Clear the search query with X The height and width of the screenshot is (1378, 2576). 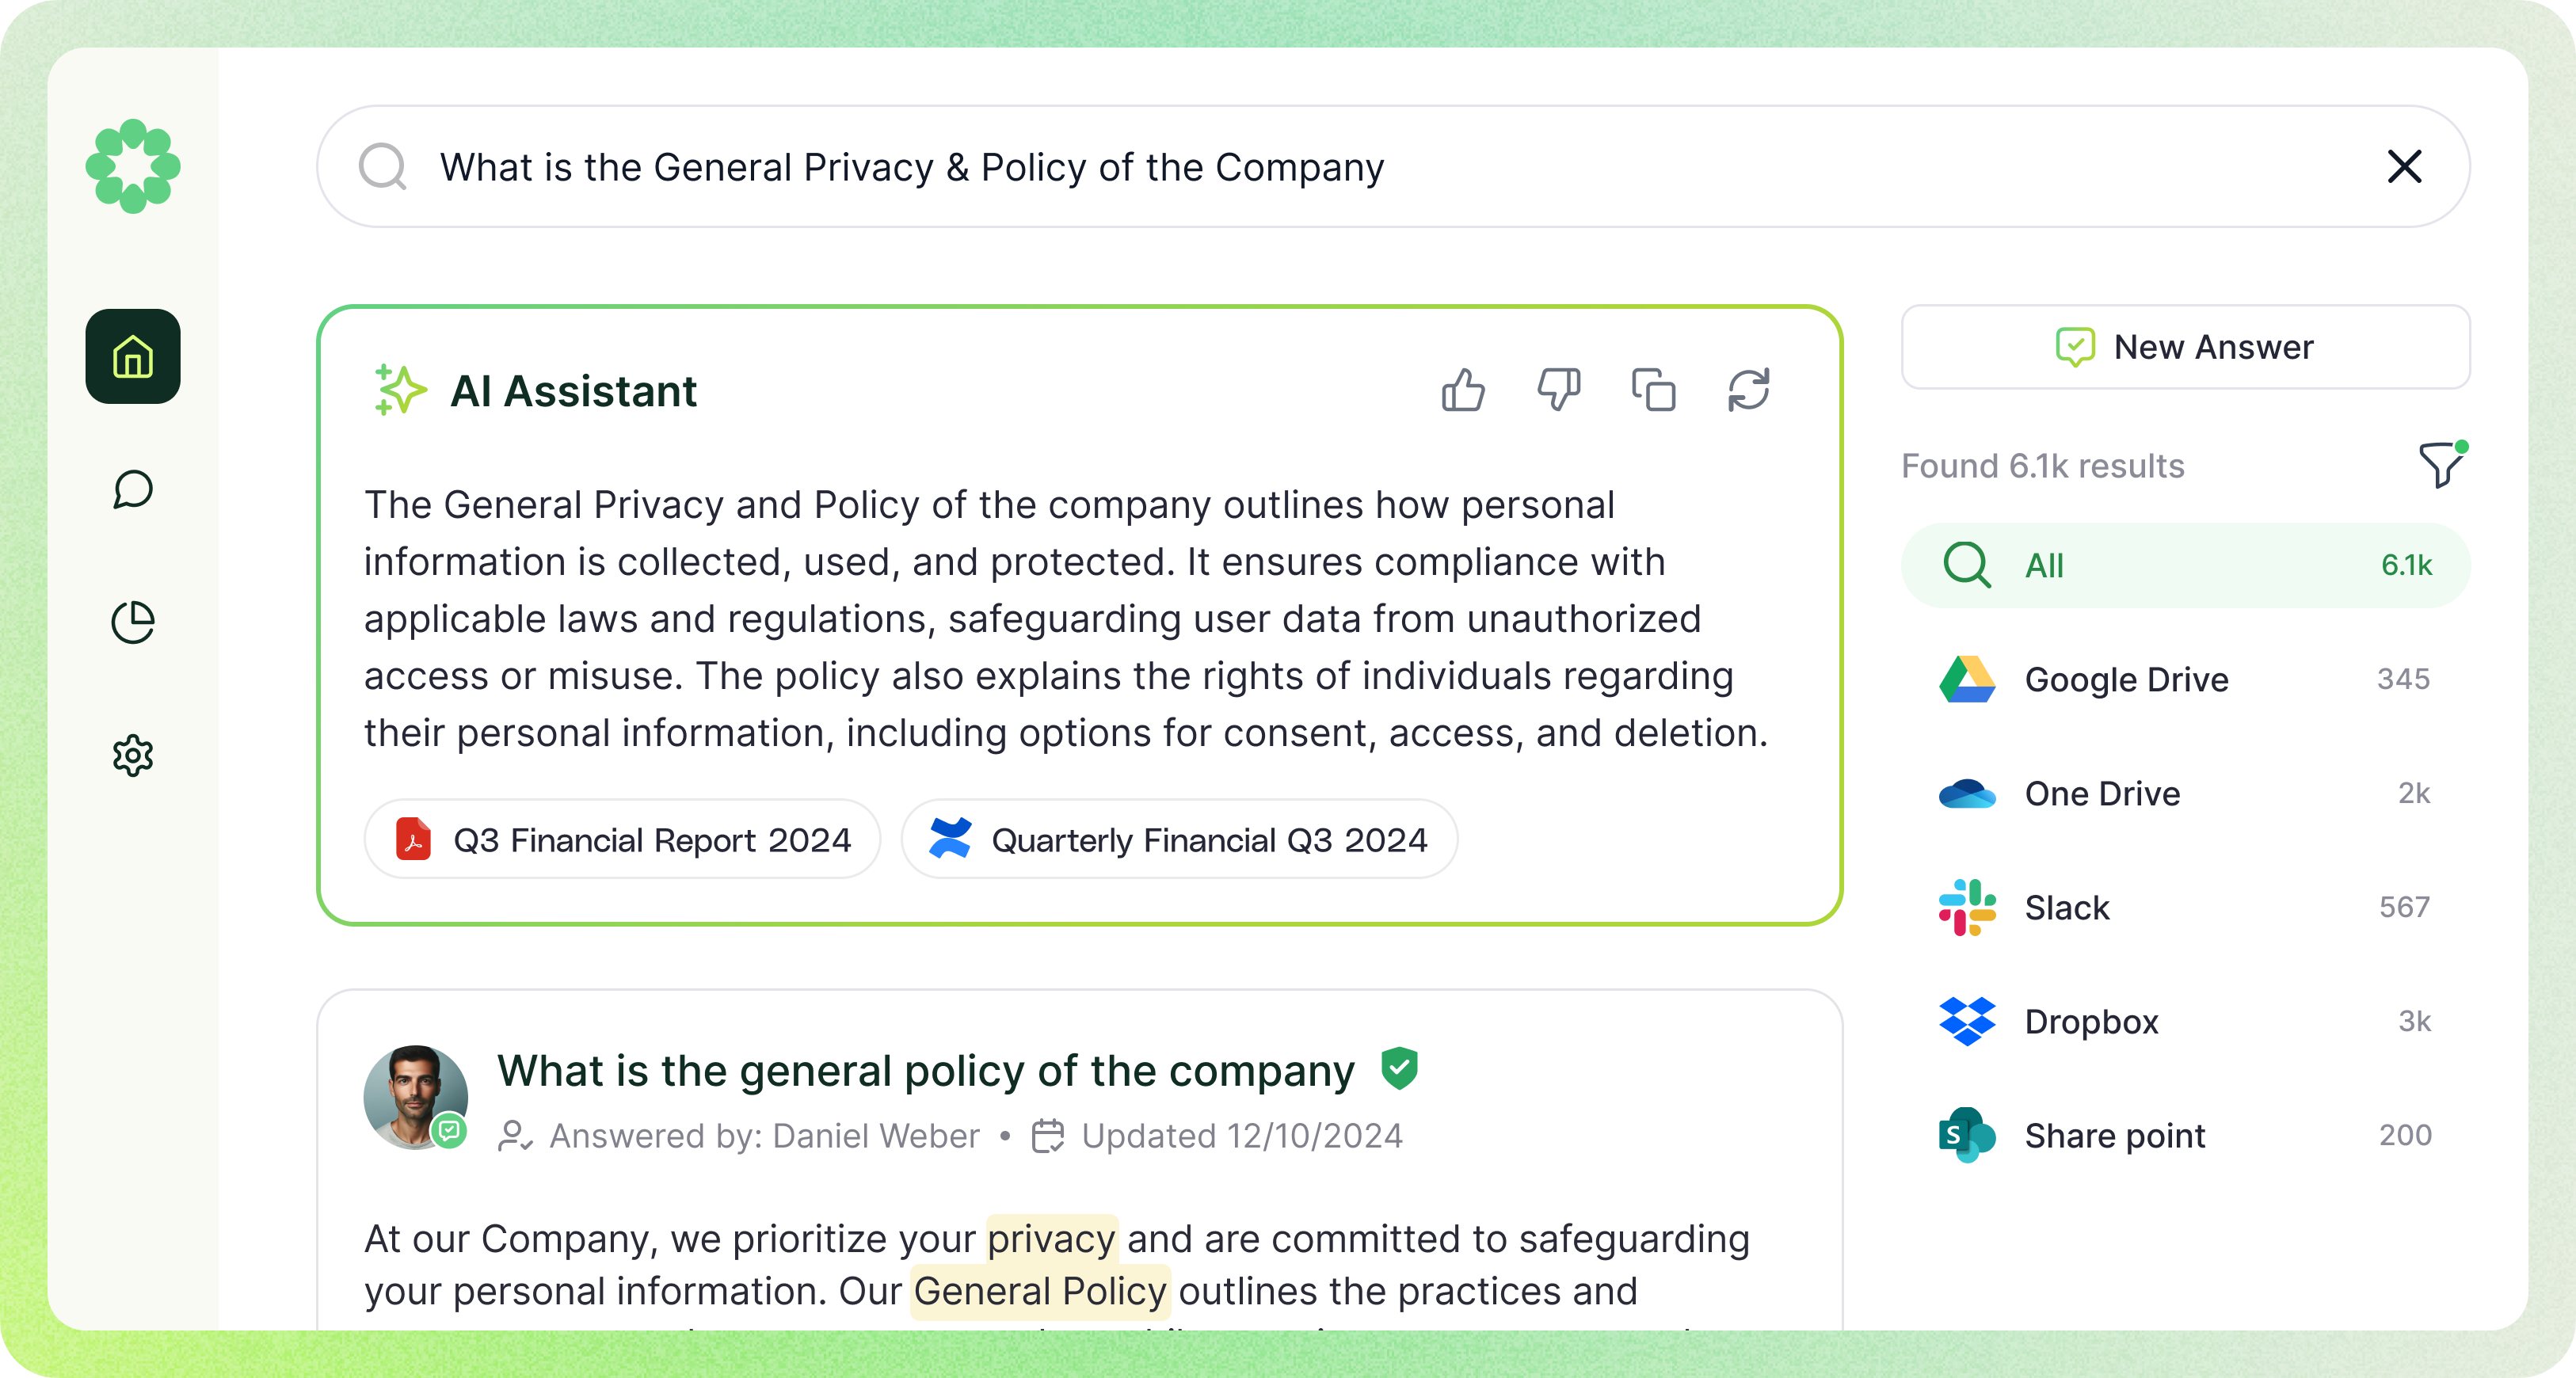[2404, 166]
